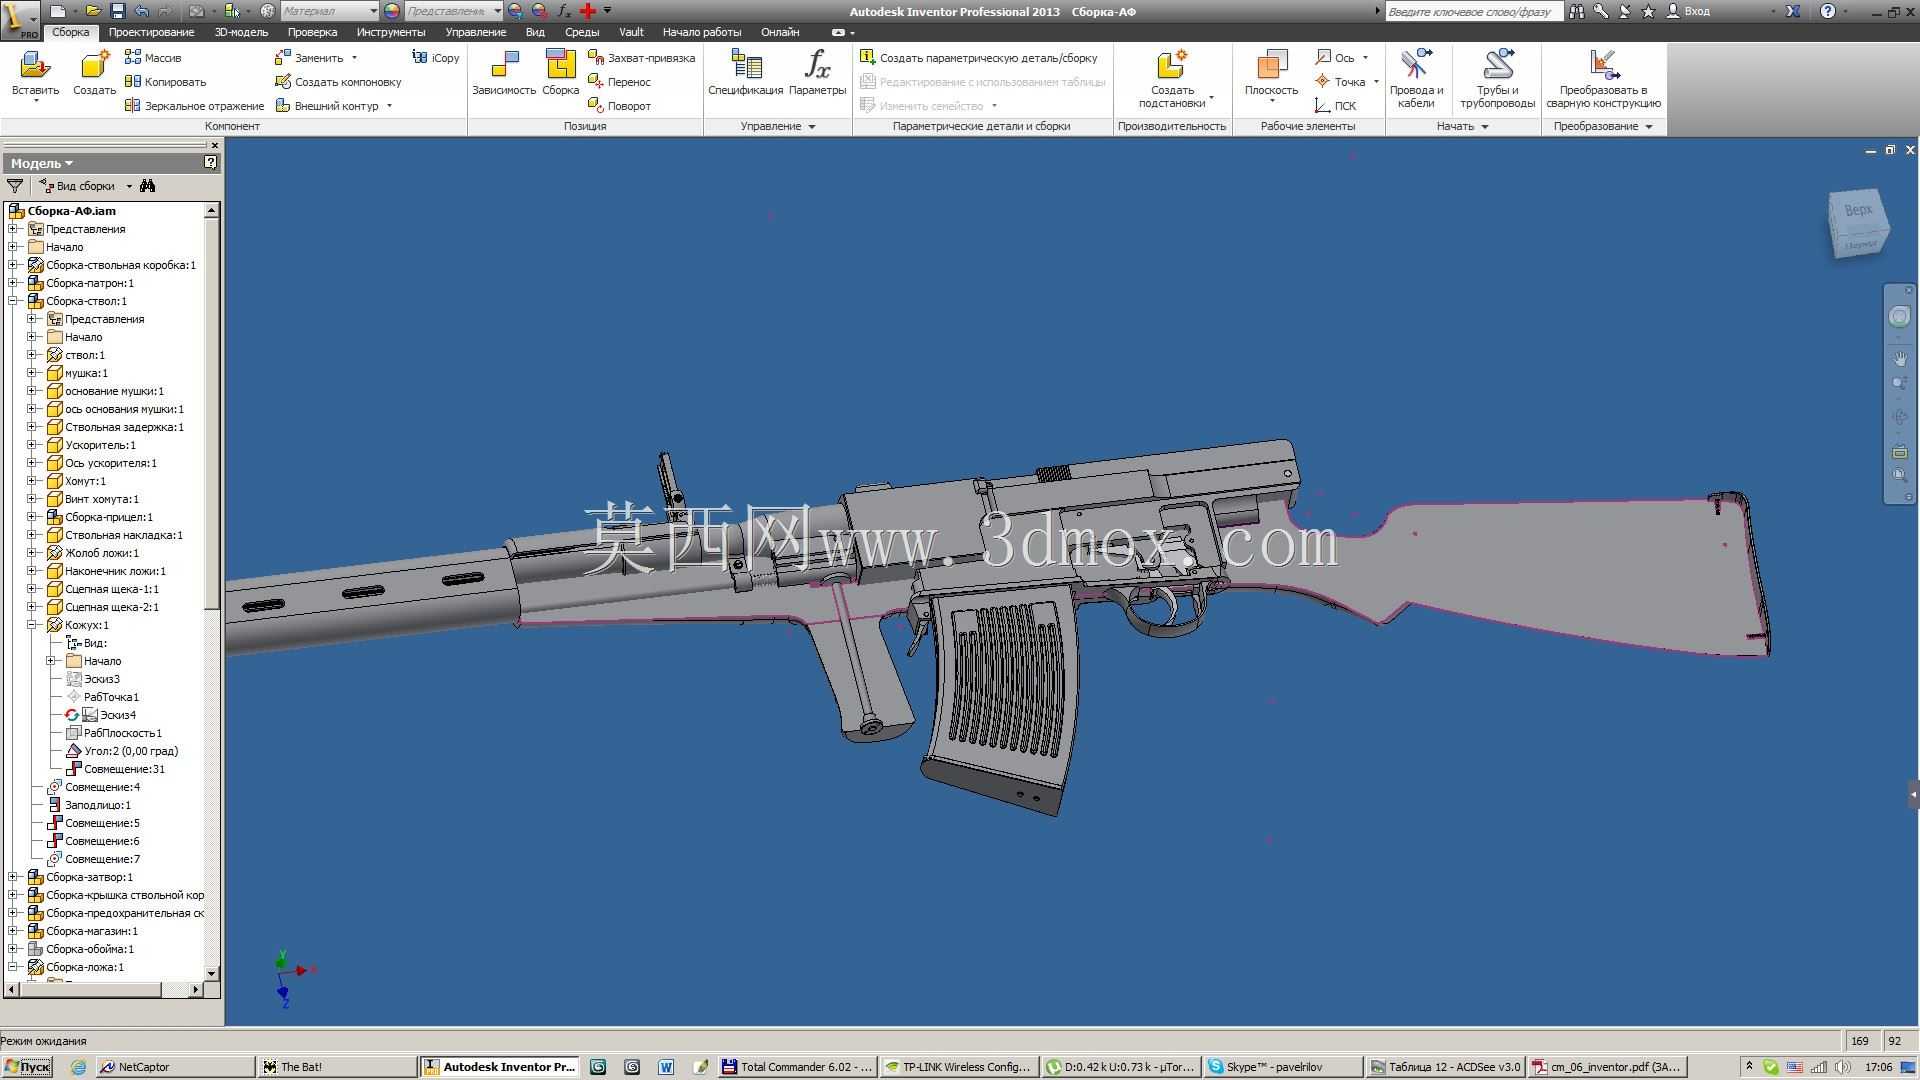1920x1080 pixels.
Task: Select Эскиз4 in the model tree
Action: [x=117, y=715]
